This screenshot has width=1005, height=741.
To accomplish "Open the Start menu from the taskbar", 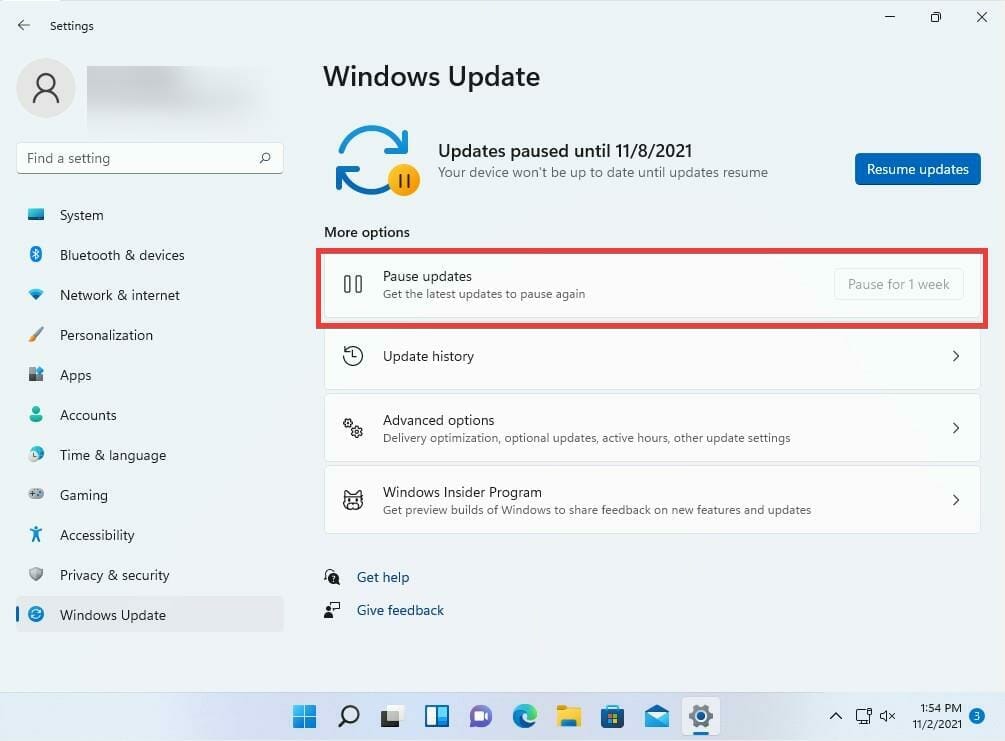I will [x=304, y=716].
